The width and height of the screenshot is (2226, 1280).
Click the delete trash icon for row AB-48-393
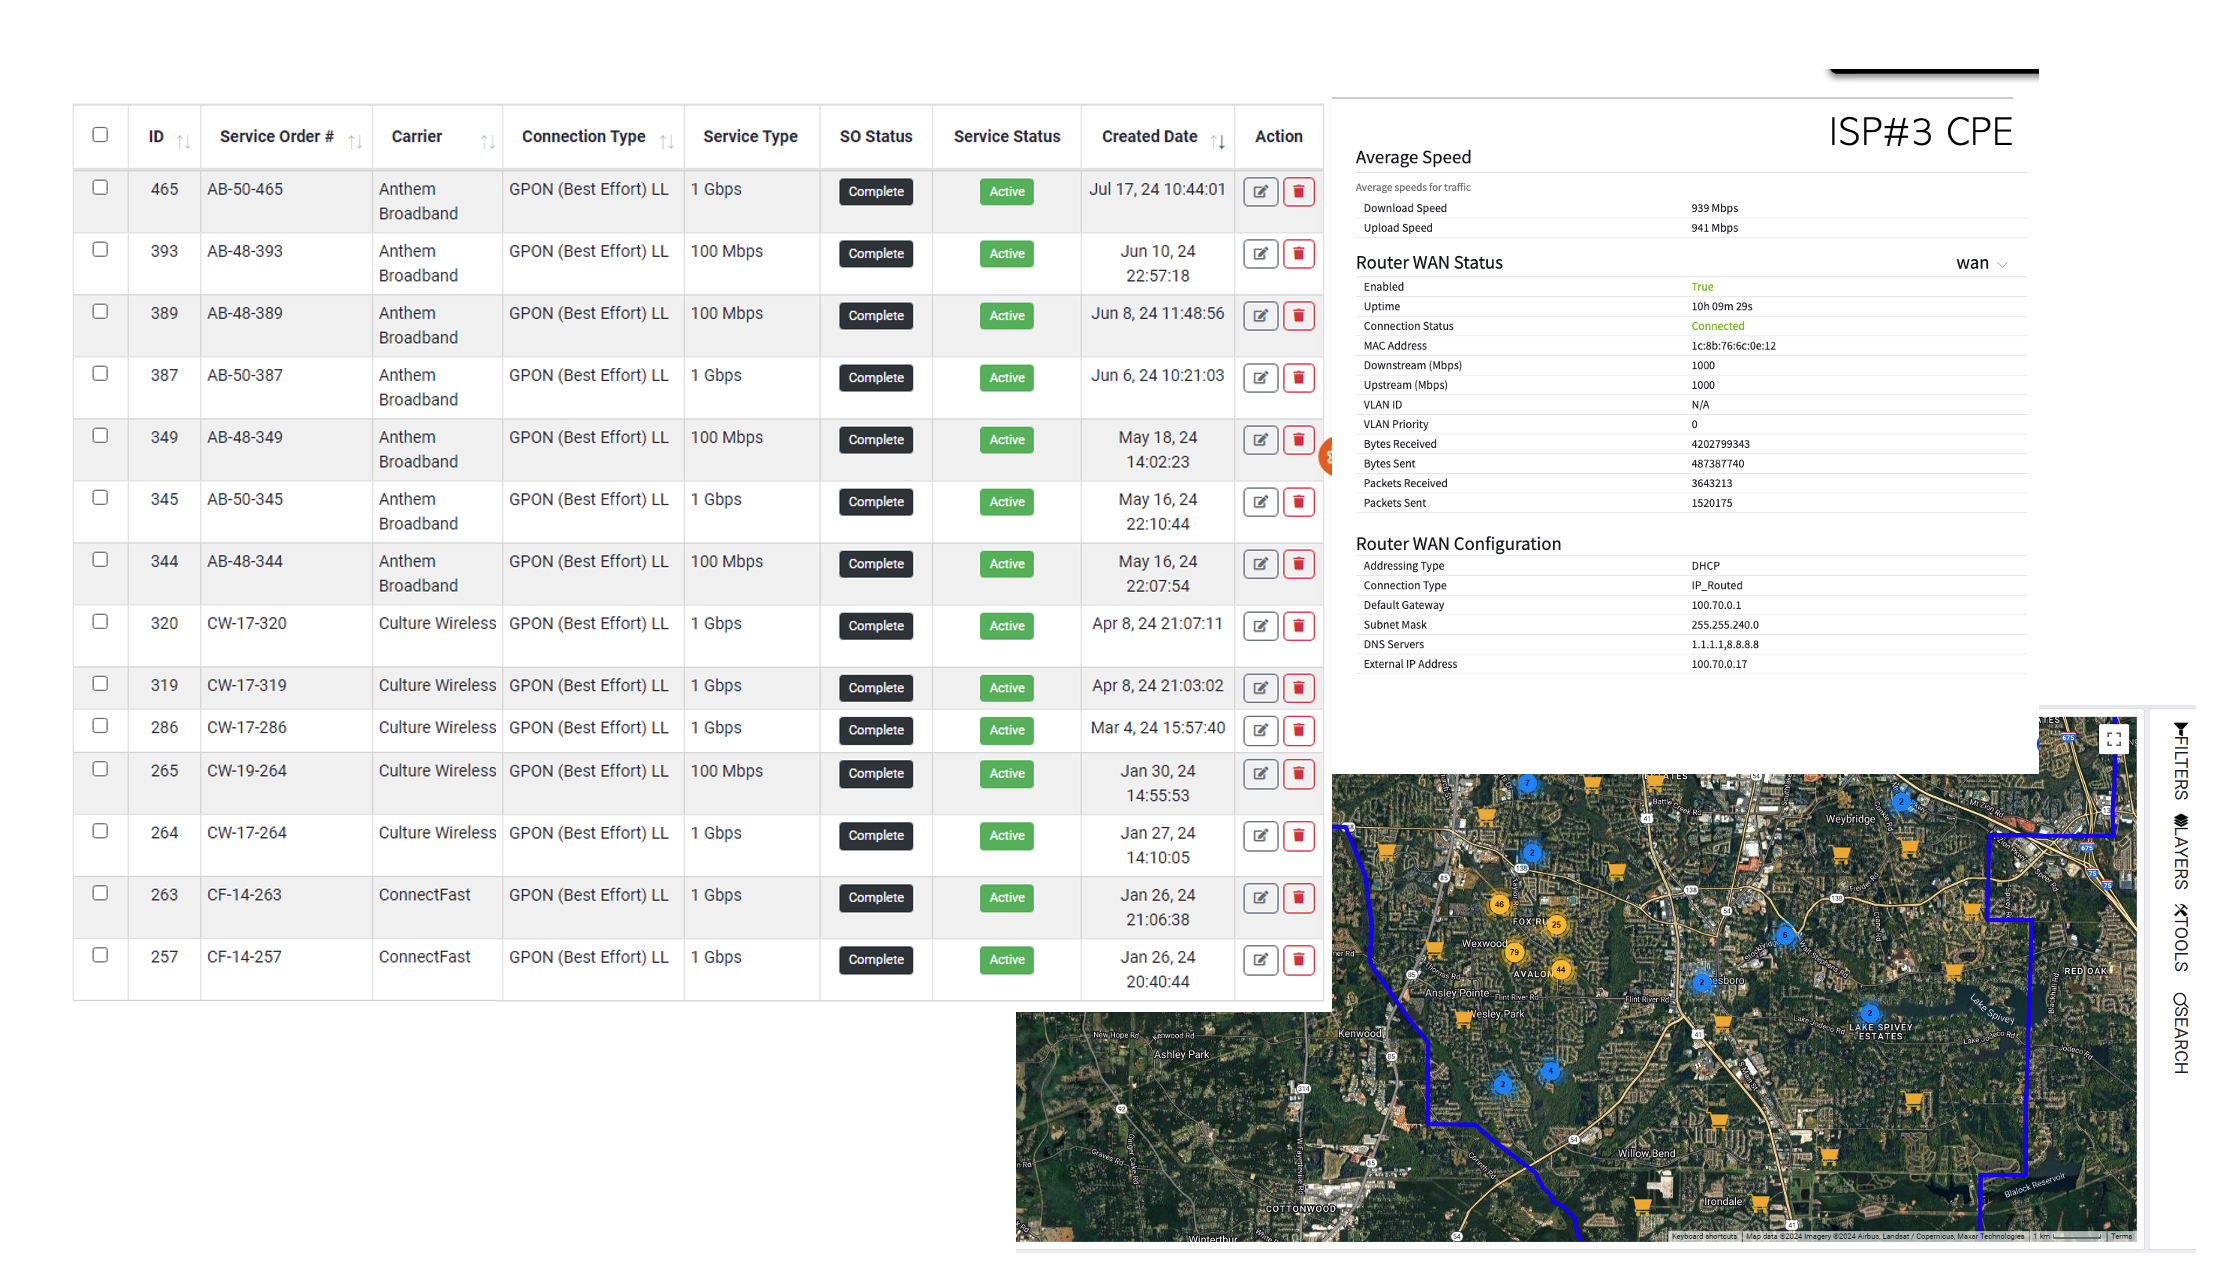tap(1298, 254)
